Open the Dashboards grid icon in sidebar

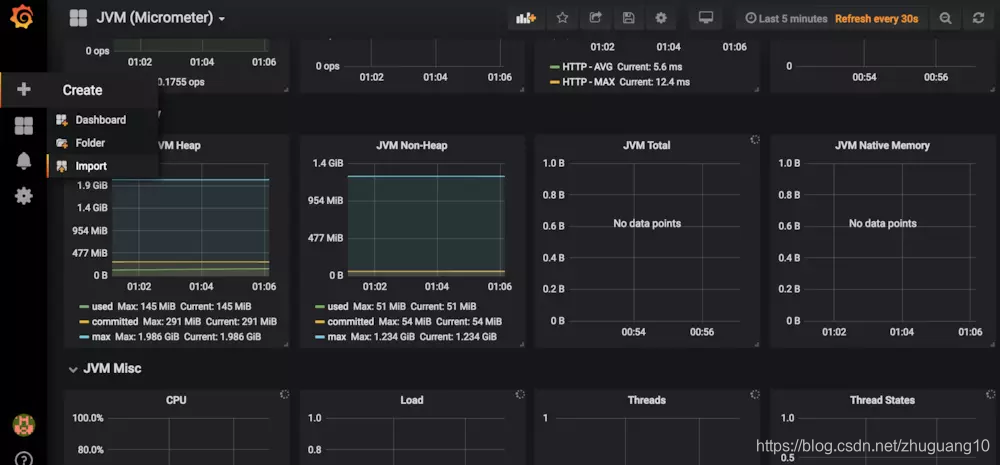pos(24,126)
